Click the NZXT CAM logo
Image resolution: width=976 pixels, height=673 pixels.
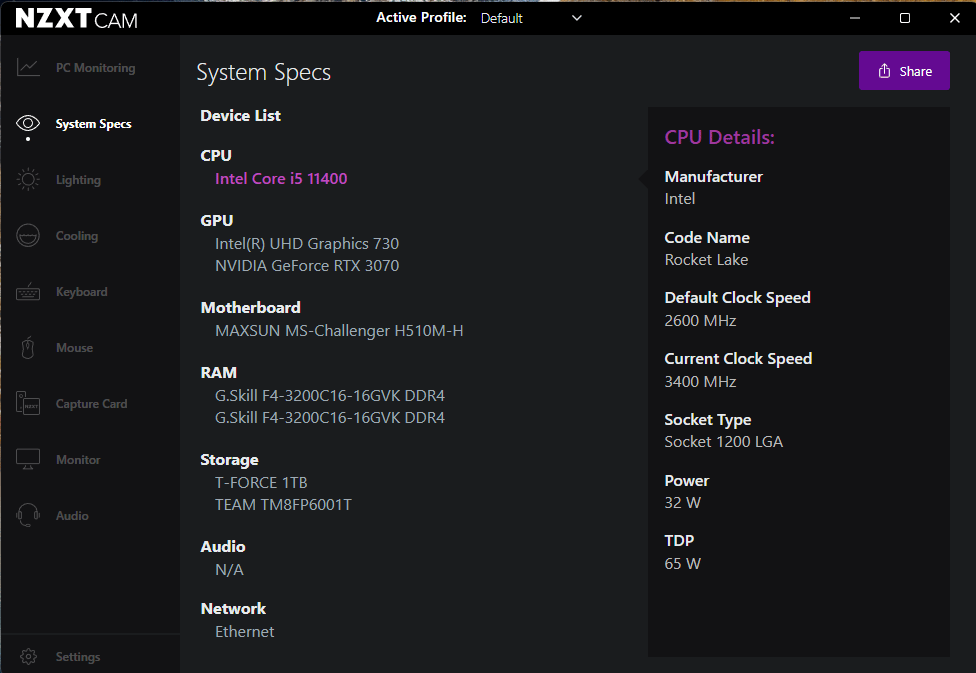tap(77, 19)
